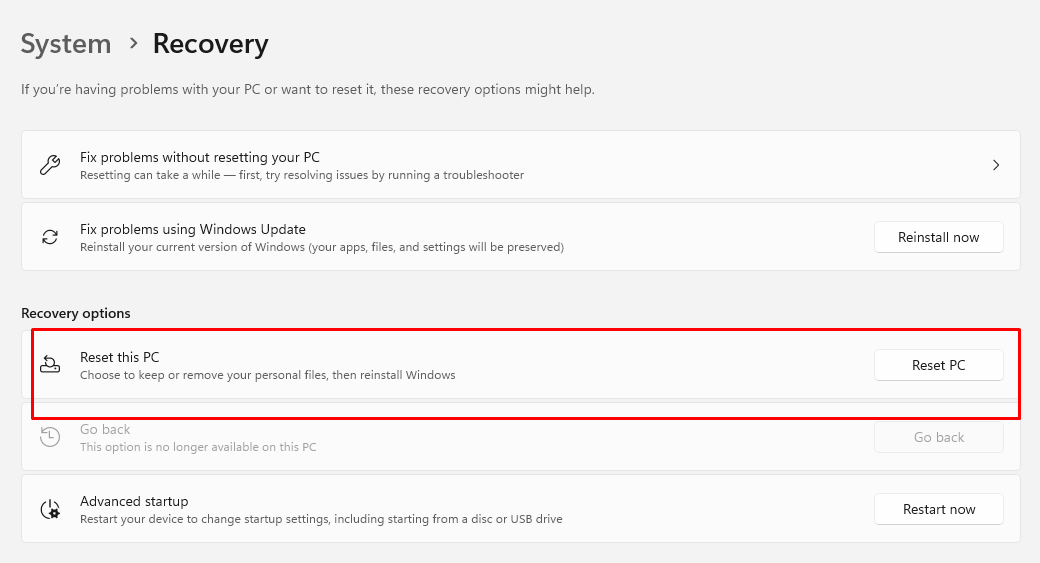Viewport: 1040px width, 563px height.
Task: Click the Reset this PC icon
Action: point(50,365)
